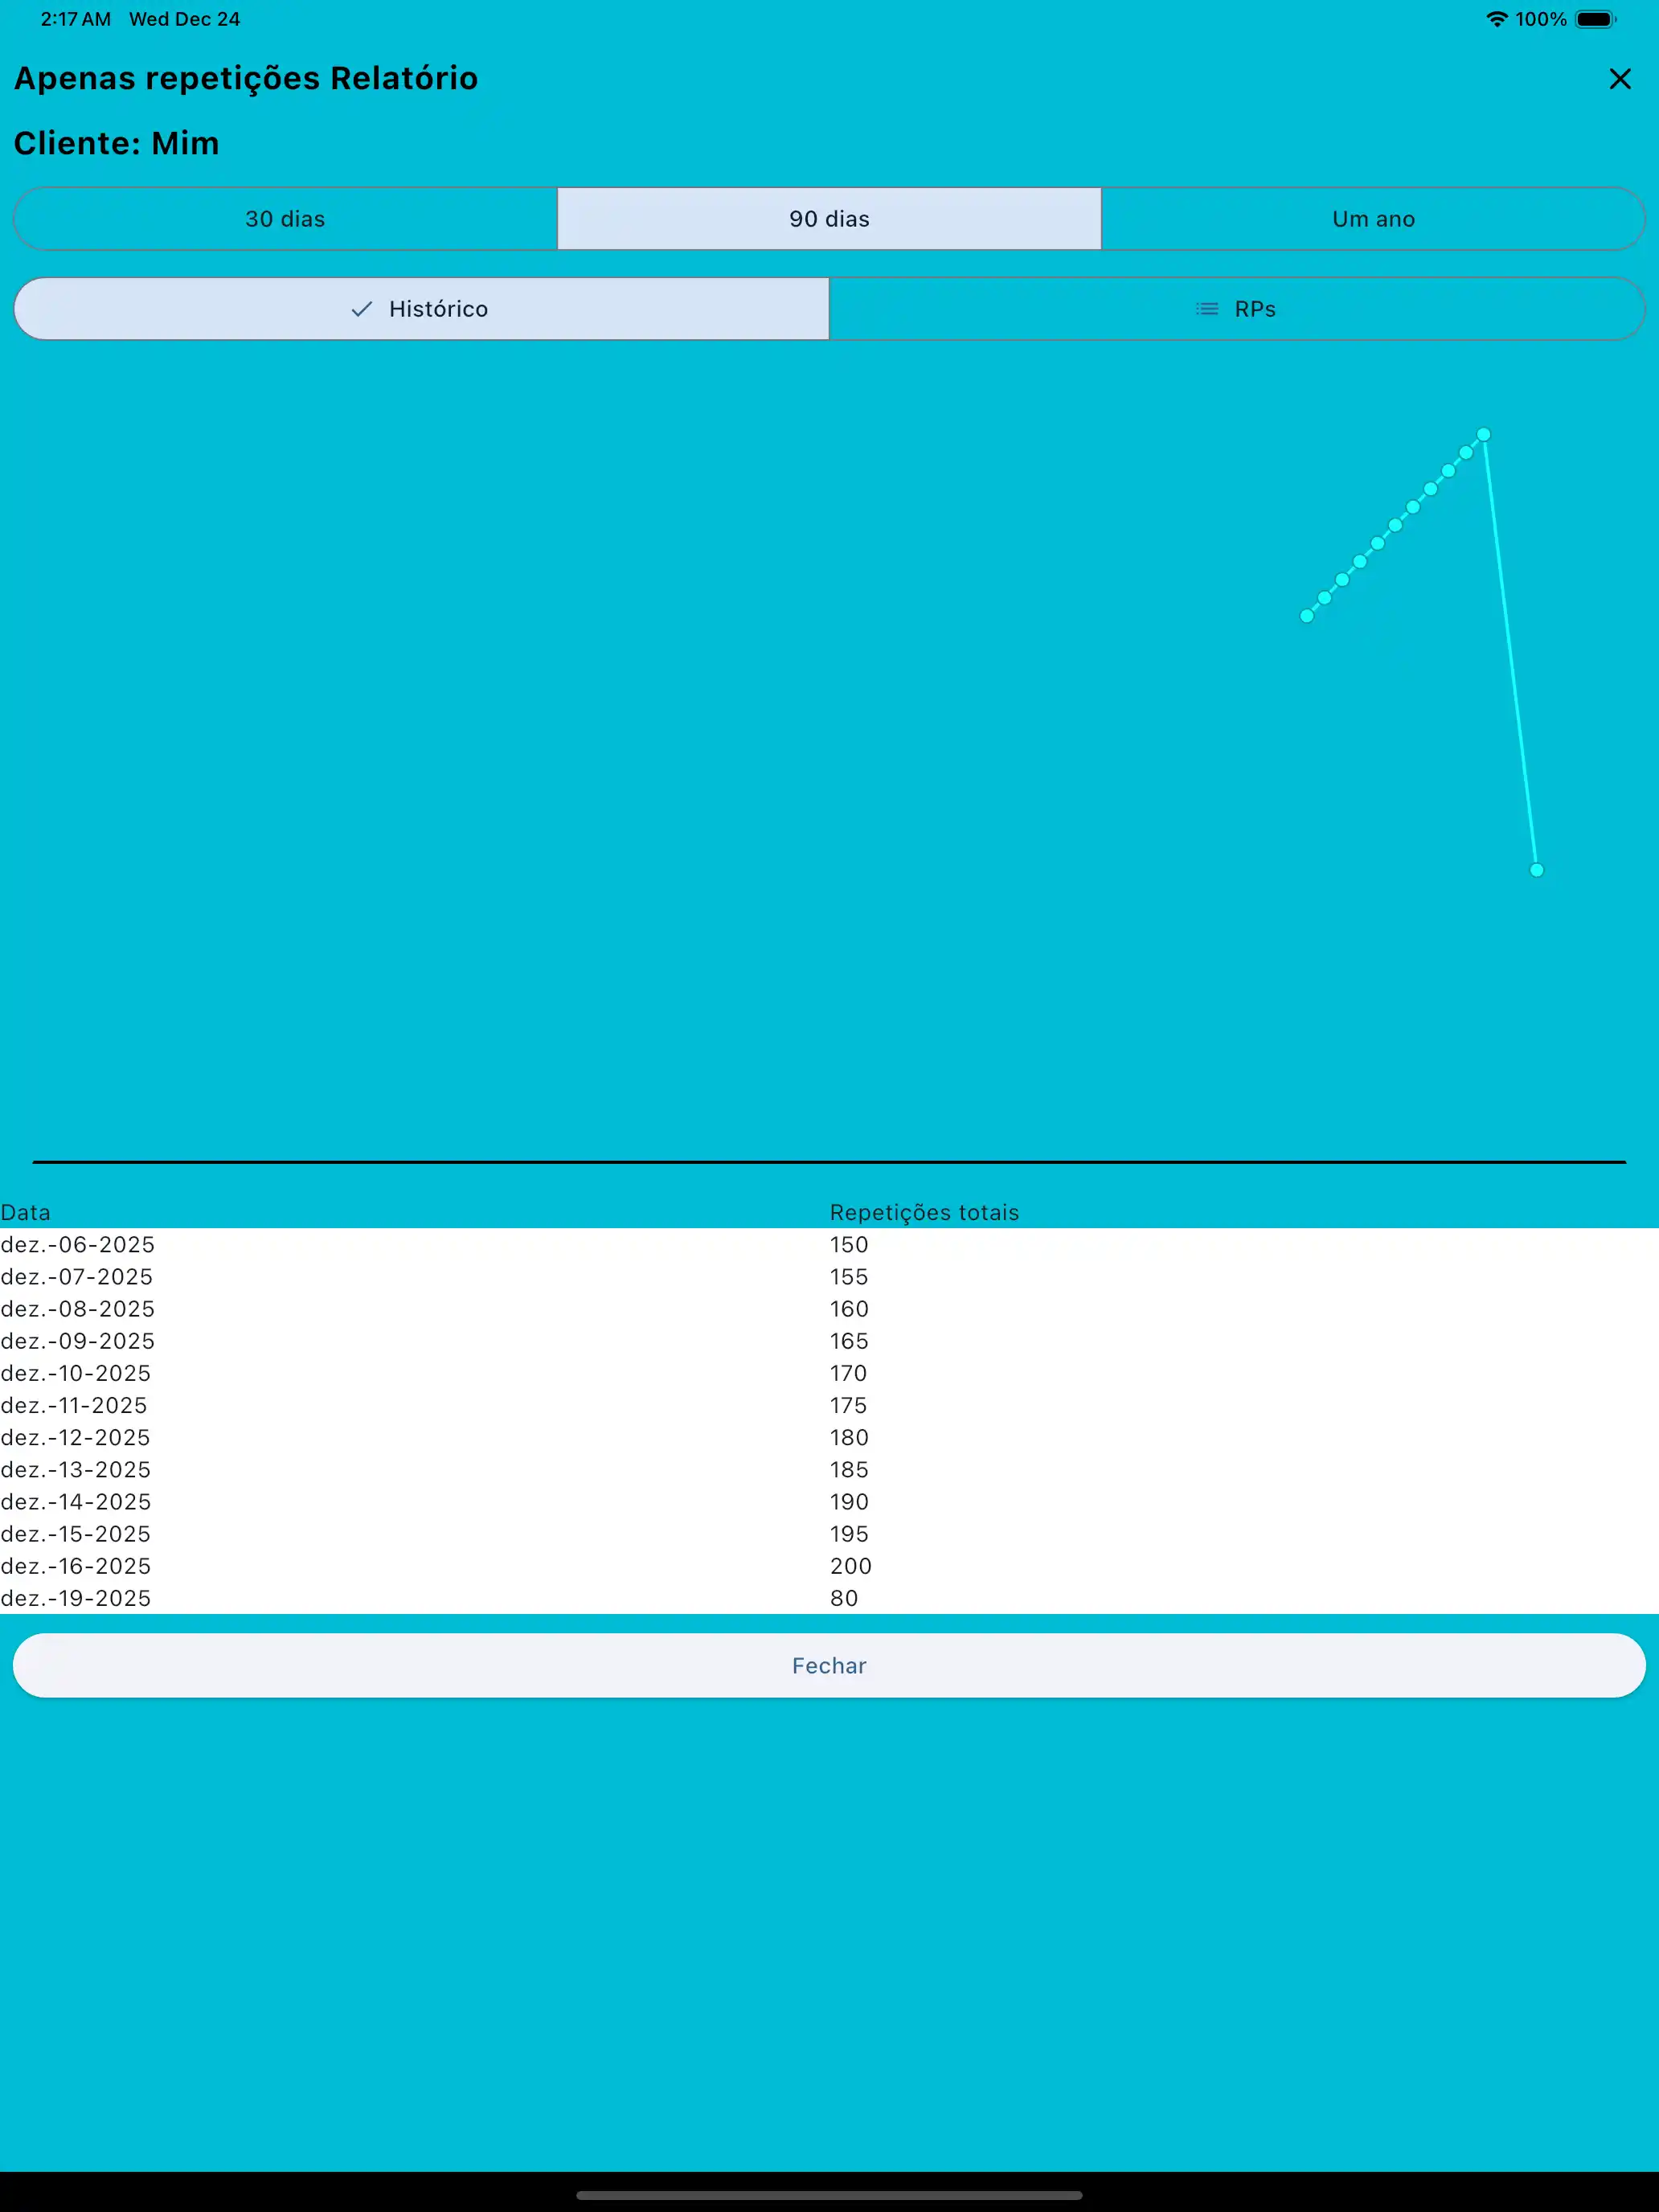Select the dez.-06-2025 table row
Image resolution: width=1659 pixels, height=2212 pixels.
(x=78, y=1245)
